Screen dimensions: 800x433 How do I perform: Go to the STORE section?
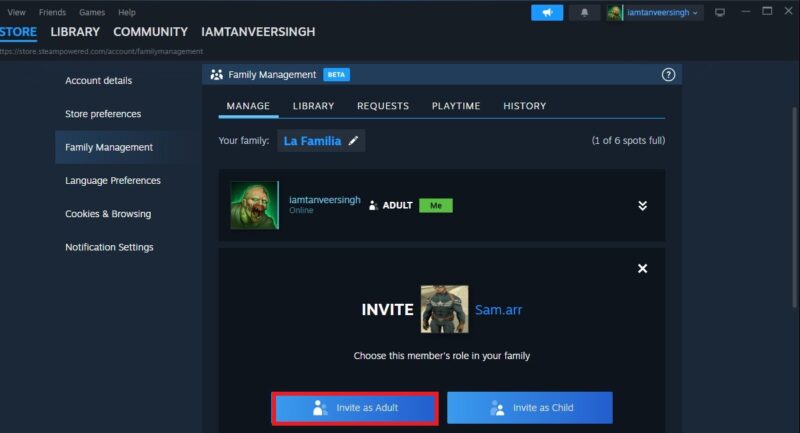(18, 32)
